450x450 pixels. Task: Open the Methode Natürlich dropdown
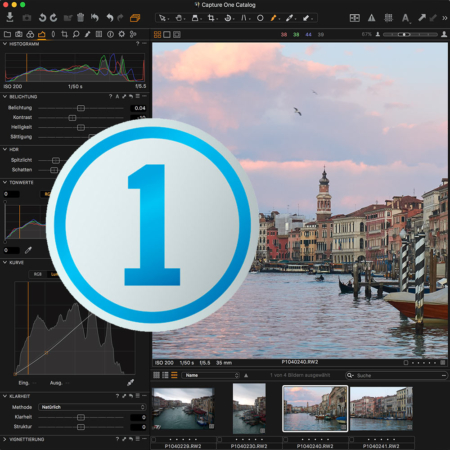coord(92,407)
